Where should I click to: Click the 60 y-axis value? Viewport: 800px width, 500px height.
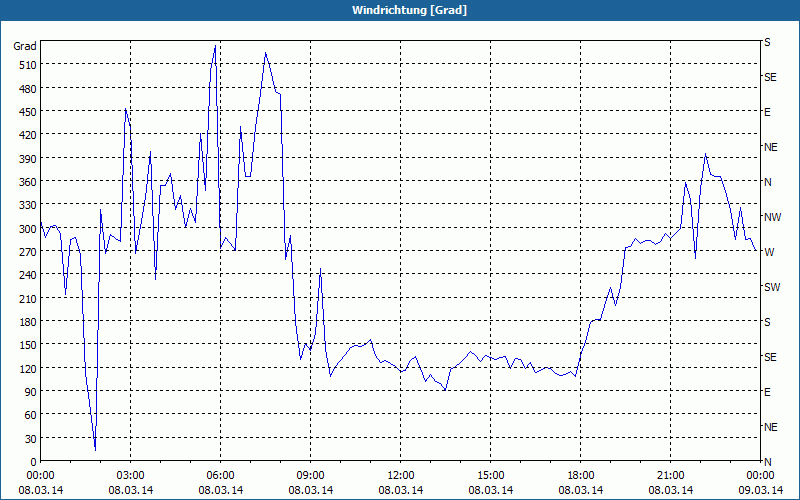click(31, 415)
